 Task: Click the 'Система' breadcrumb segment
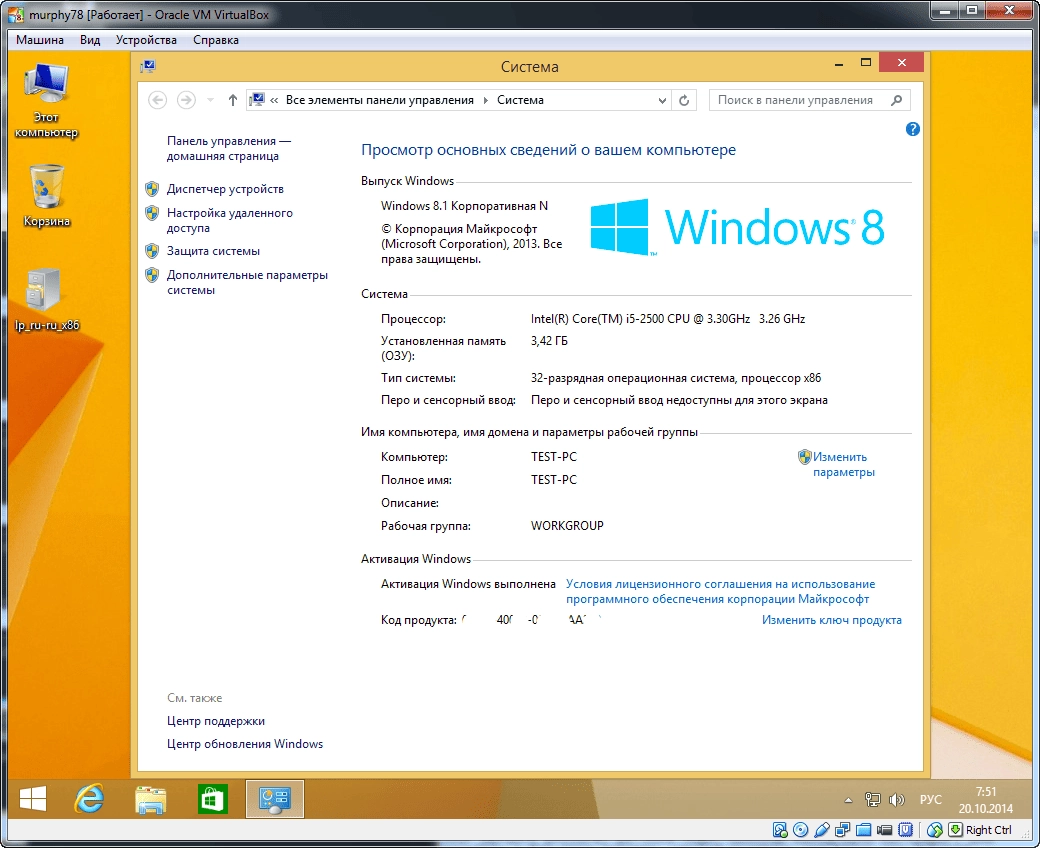coord(520,100)
